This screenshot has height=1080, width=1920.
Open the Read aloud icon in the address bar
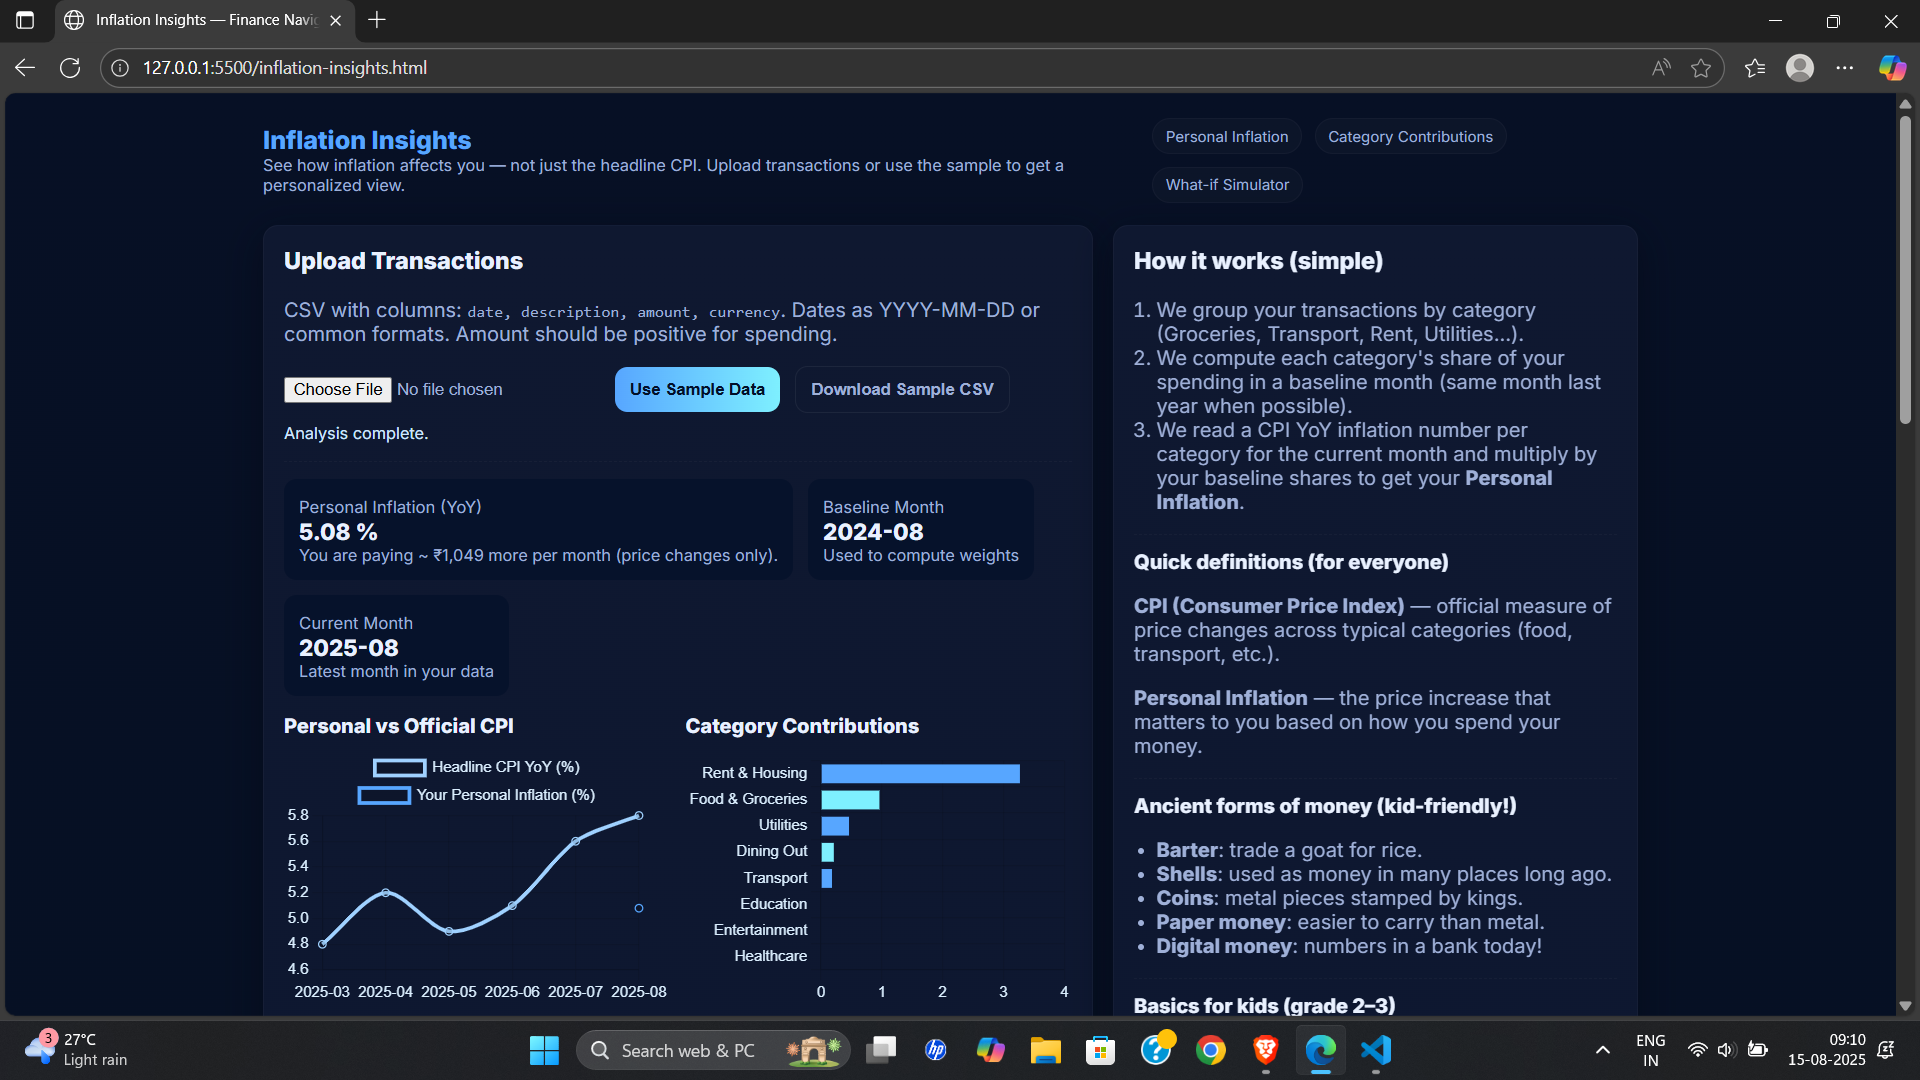point(1661,68)
